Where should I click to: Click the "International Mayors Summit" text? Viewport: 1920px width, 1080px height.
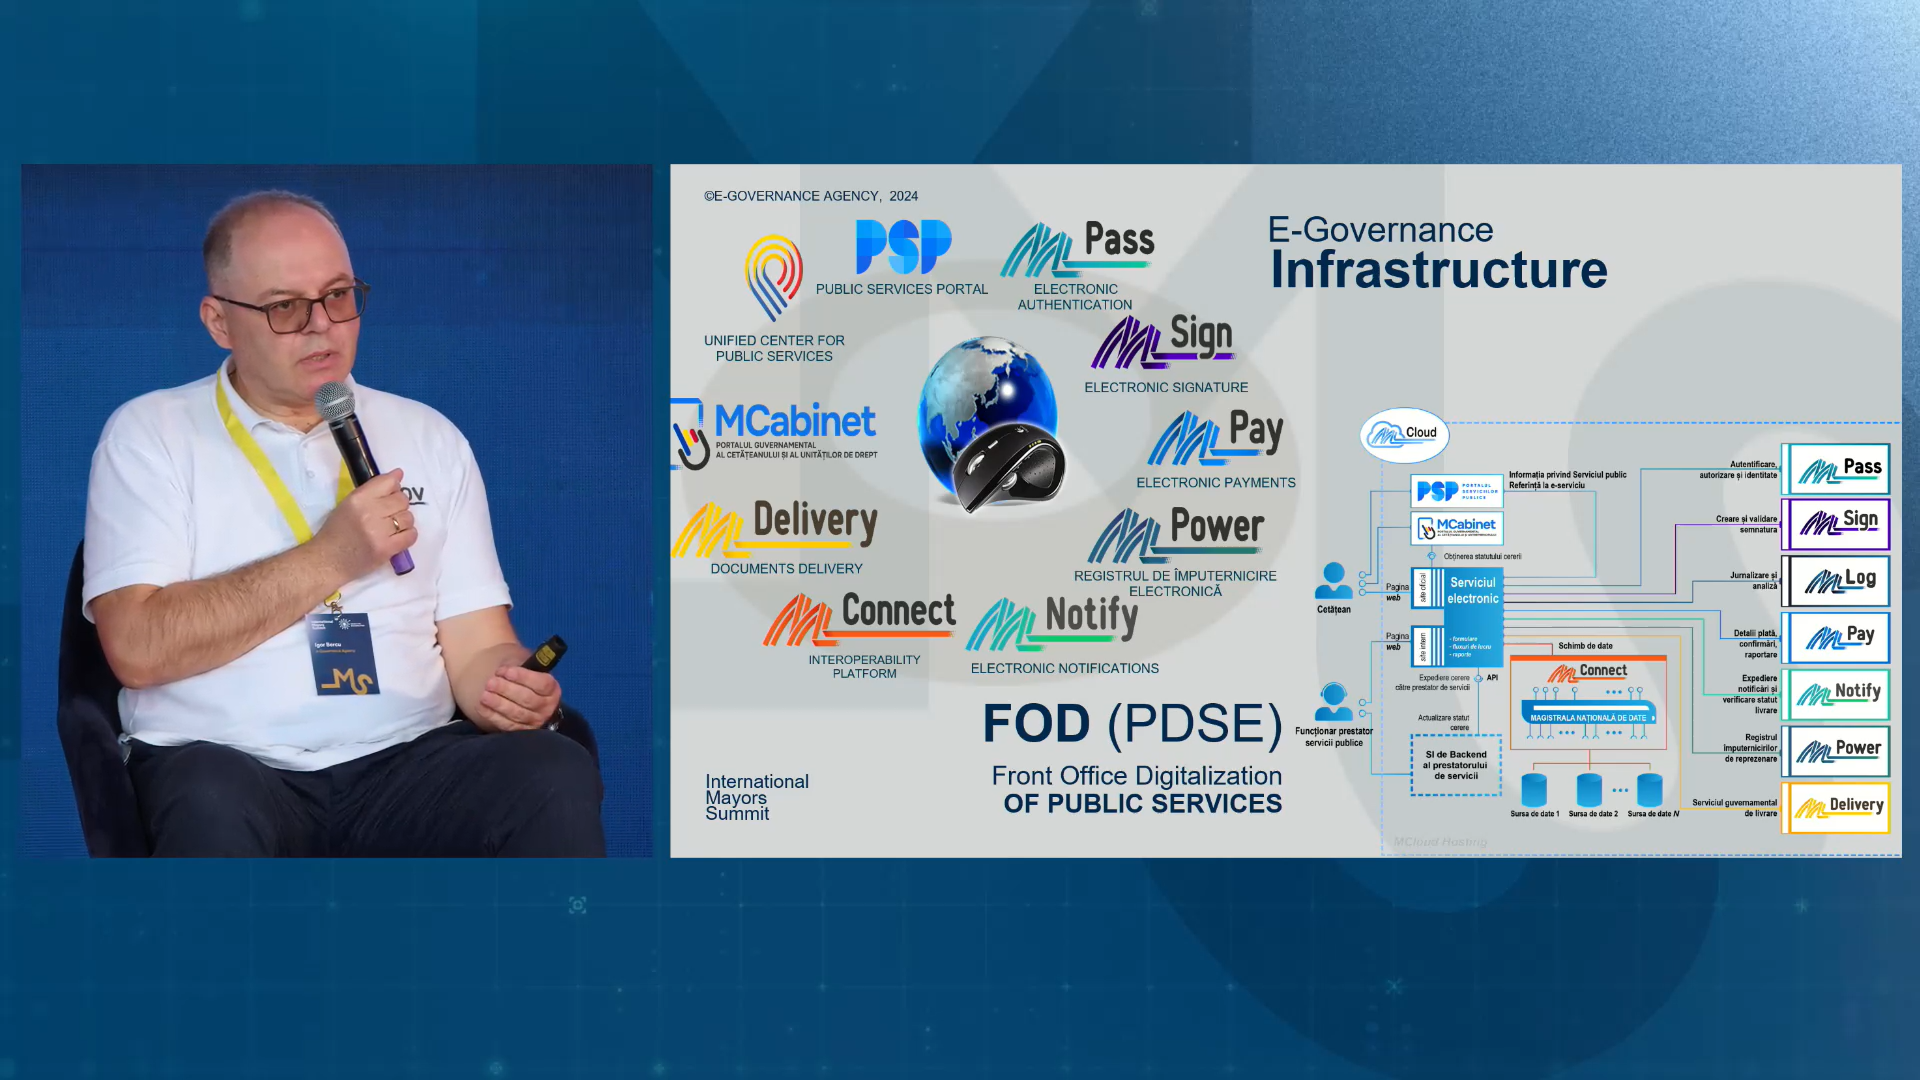[x=757, y=798]
